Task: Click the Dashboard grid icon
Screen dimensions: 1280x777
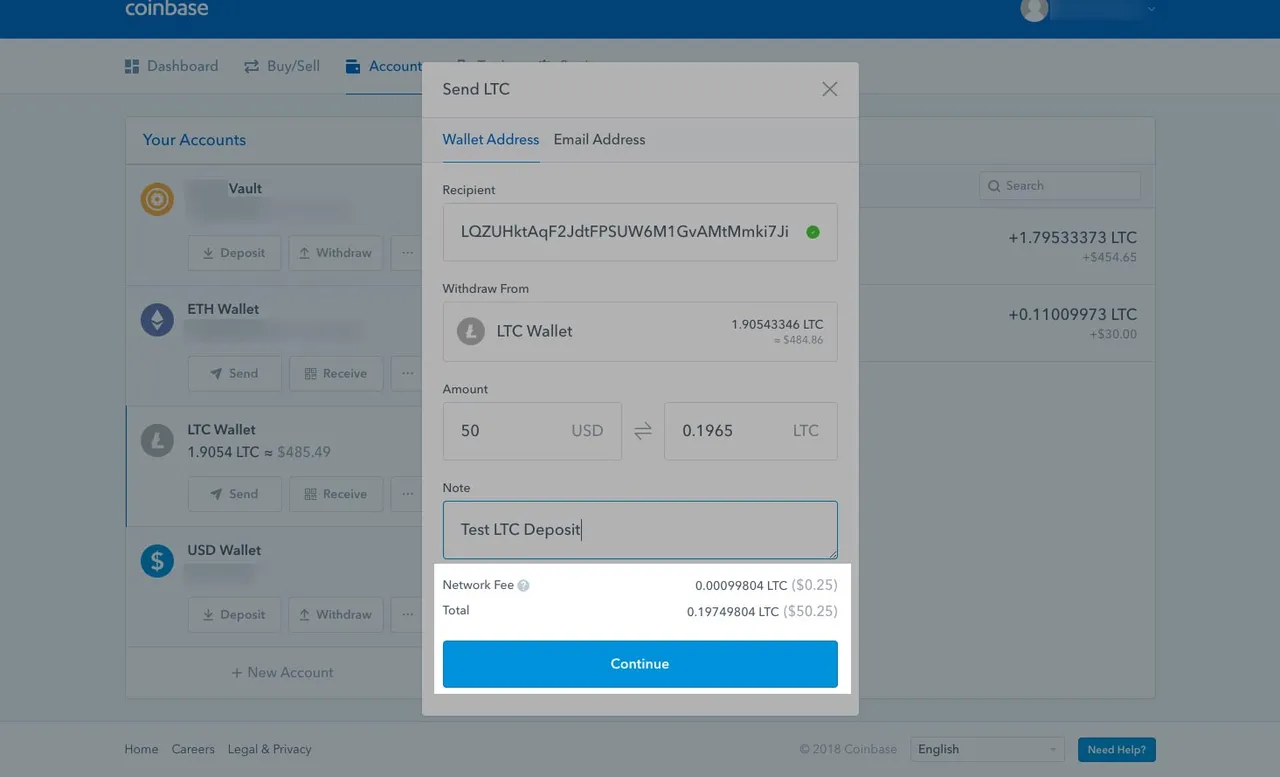Action: tap(132, 66)
